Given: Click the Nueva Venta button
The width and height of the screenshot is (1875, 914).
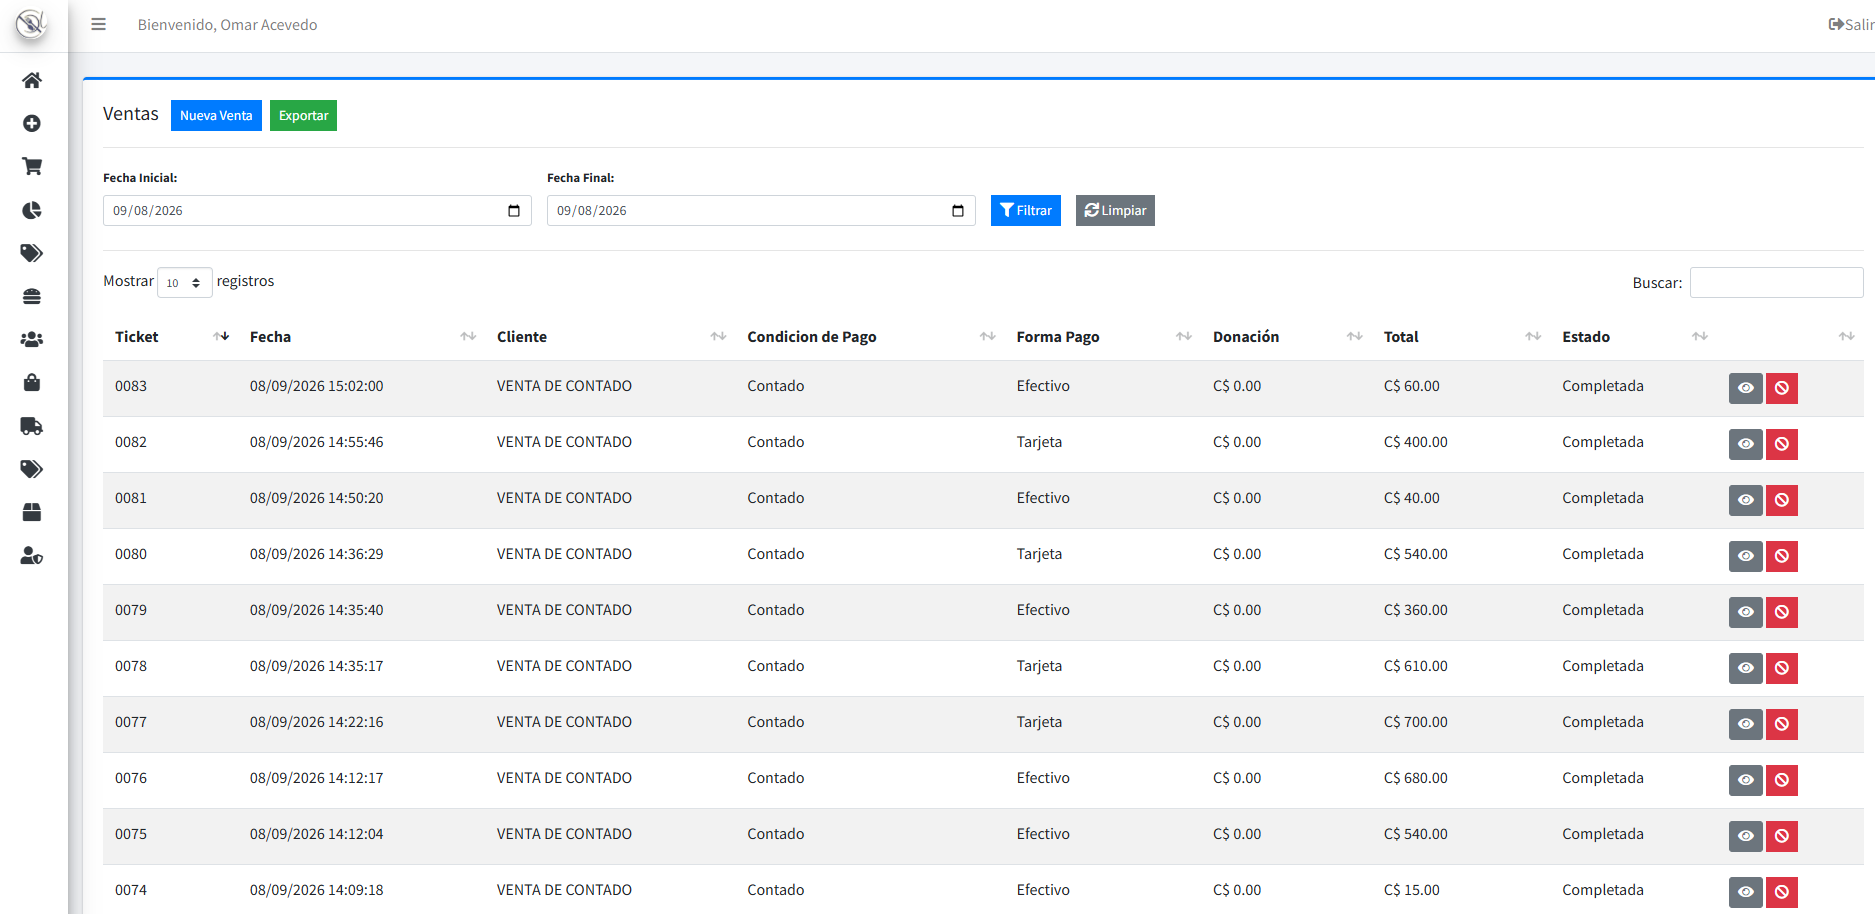Looking at the screenshot, I should [216, 116].
